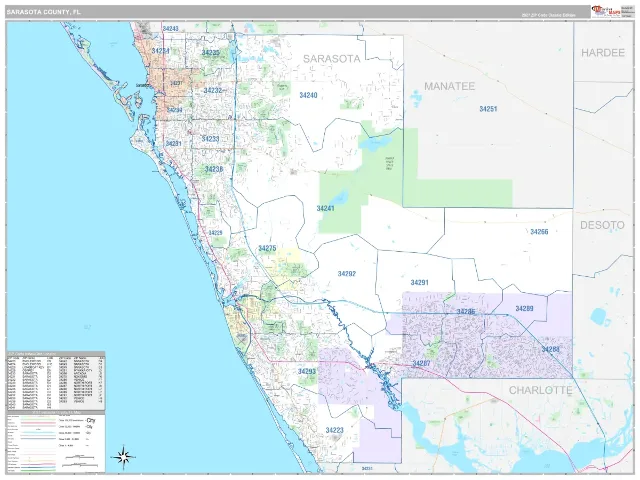Click the 'Sarasota' city label on the bay
The image size is (640, 480).
[142, 85]
